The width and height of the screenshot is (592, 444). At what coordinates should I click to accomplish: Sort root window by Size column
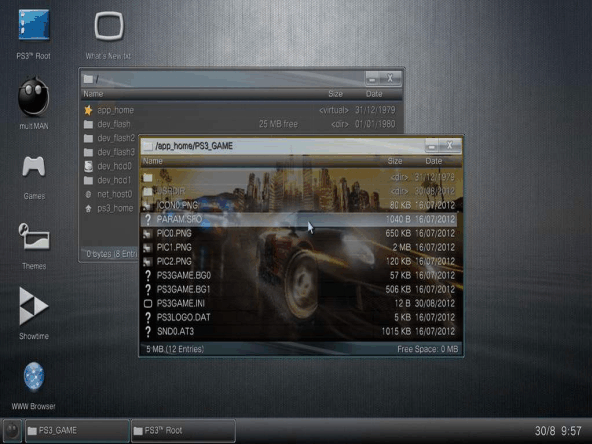click(x=335, y=94)
